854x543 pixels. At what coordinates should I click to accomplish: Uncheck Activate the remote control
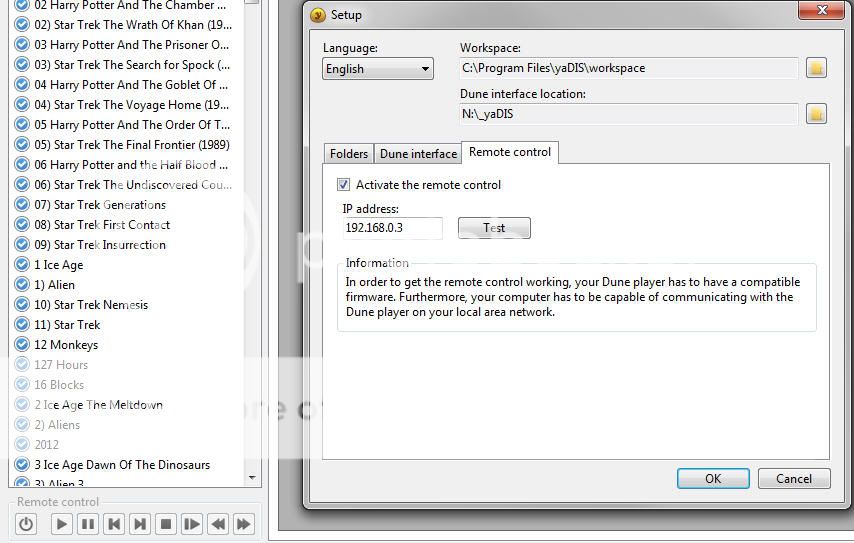point(343,185)
